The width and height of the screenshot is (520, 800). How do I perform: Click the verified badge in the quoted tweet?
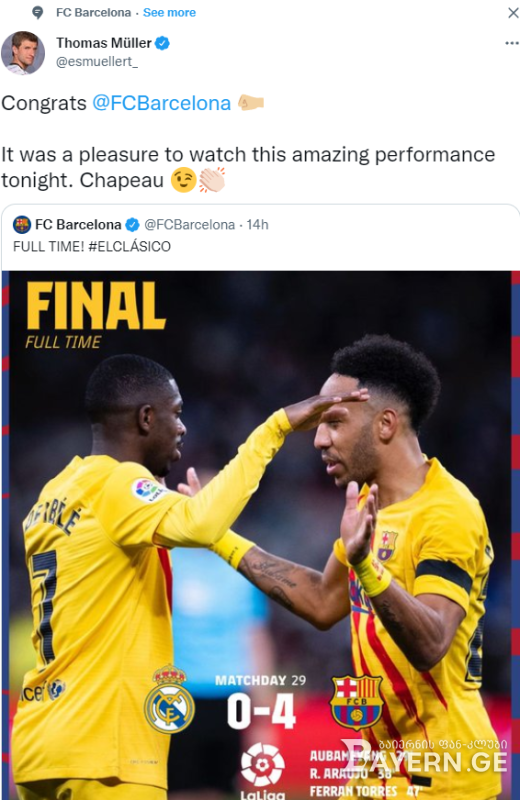(133, 224)
